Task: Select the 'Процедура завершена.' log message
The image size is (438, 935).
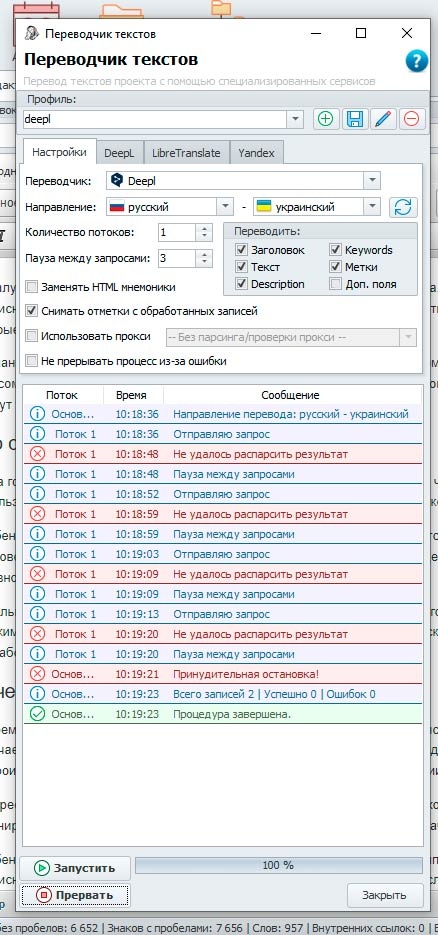Action: tap(232, 714)
